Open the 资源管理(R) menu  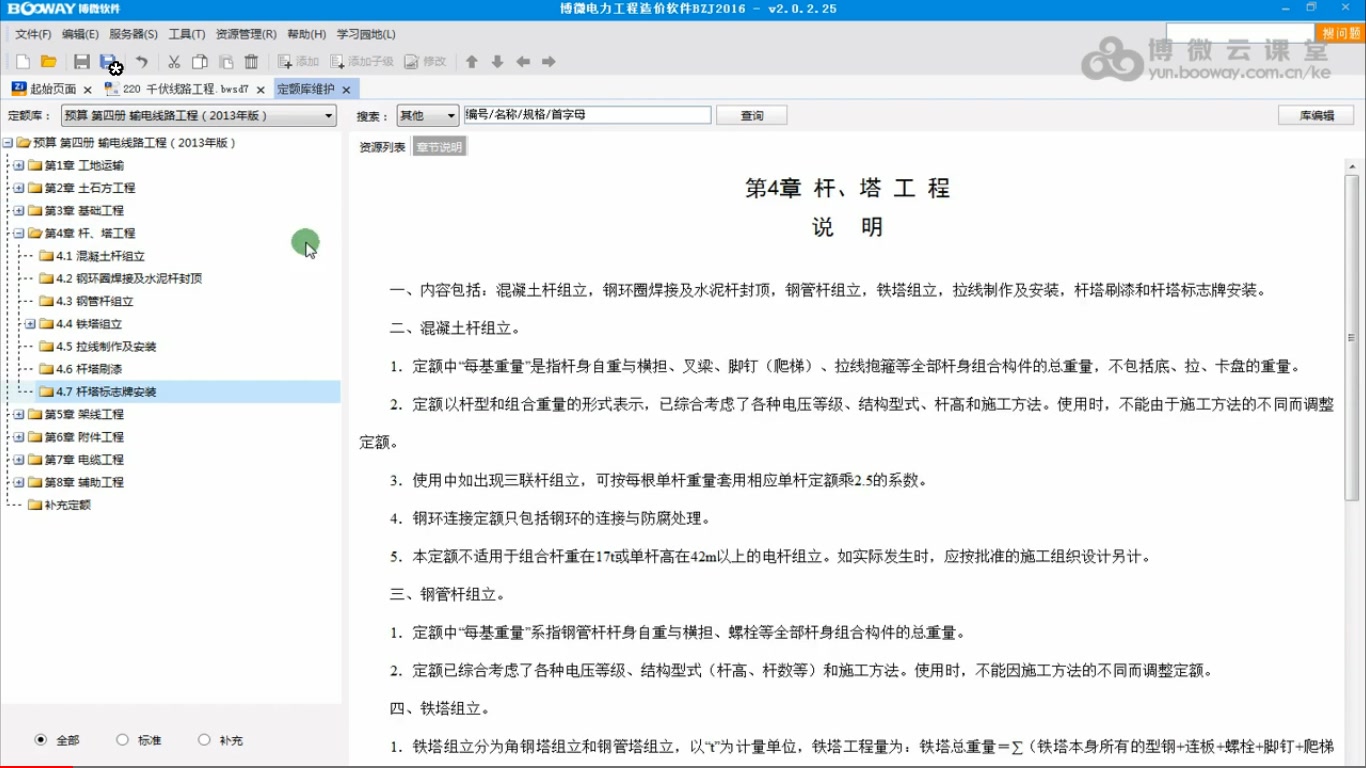click(246, 34)
